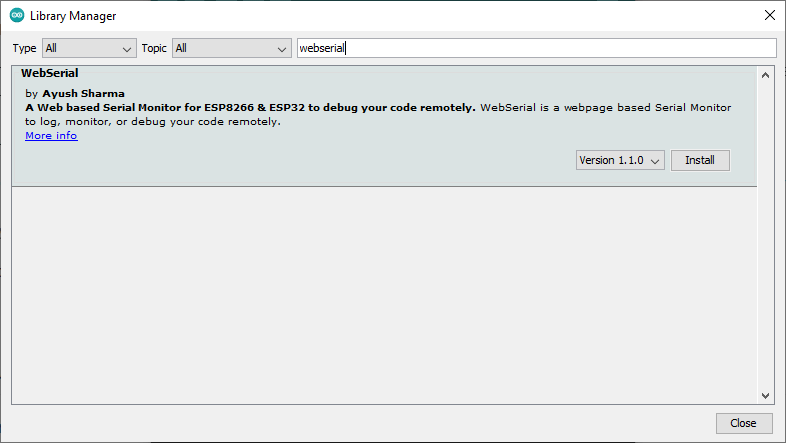Select the WebSerial library title

[x=50, y=73]
